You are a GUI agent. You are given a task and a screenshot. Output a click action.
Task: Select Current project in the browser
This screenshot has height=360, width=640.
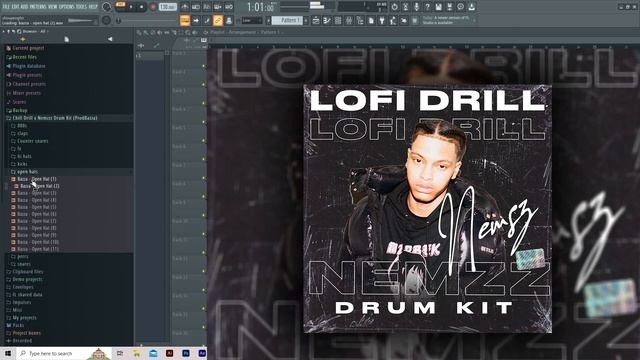click(28, 48)
